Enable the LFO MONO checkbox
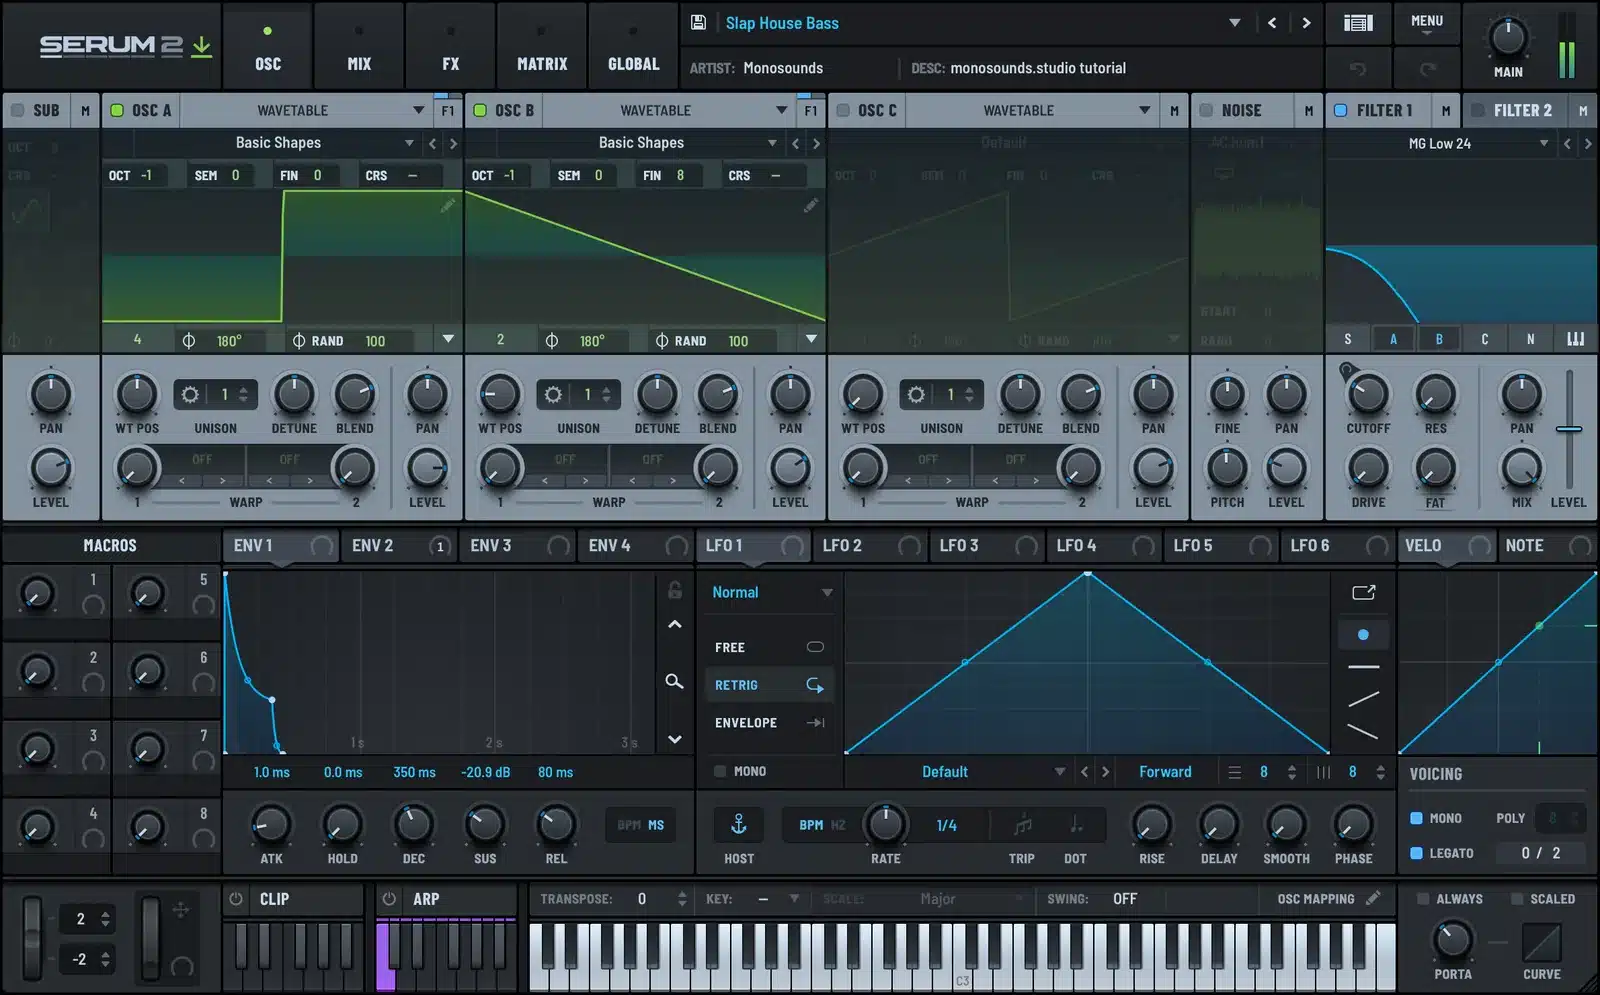This screenshot has width=1600, height=995. pyautogui.click(x=720, y=771)
